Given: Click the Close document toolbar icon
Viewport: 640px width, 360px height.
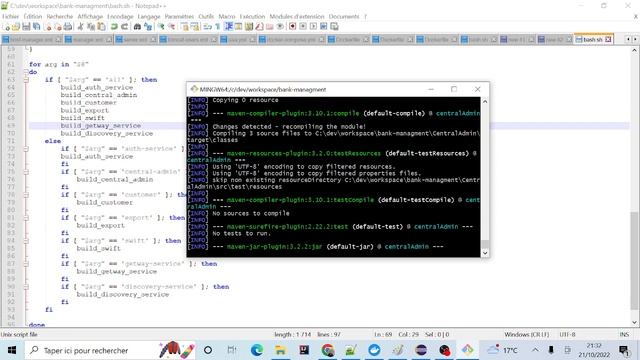Looking at the screenshot, I should click(x=49, y=27).
